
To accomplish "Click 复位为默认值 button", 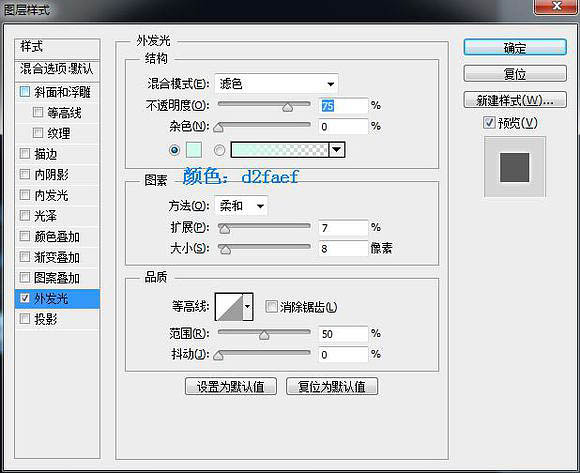I will [x=332, y=386].
